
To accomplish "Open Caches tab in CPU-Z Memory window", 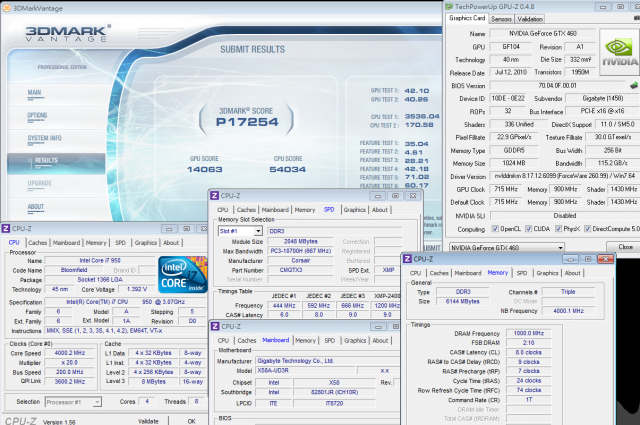I will (x=439, y=273).
